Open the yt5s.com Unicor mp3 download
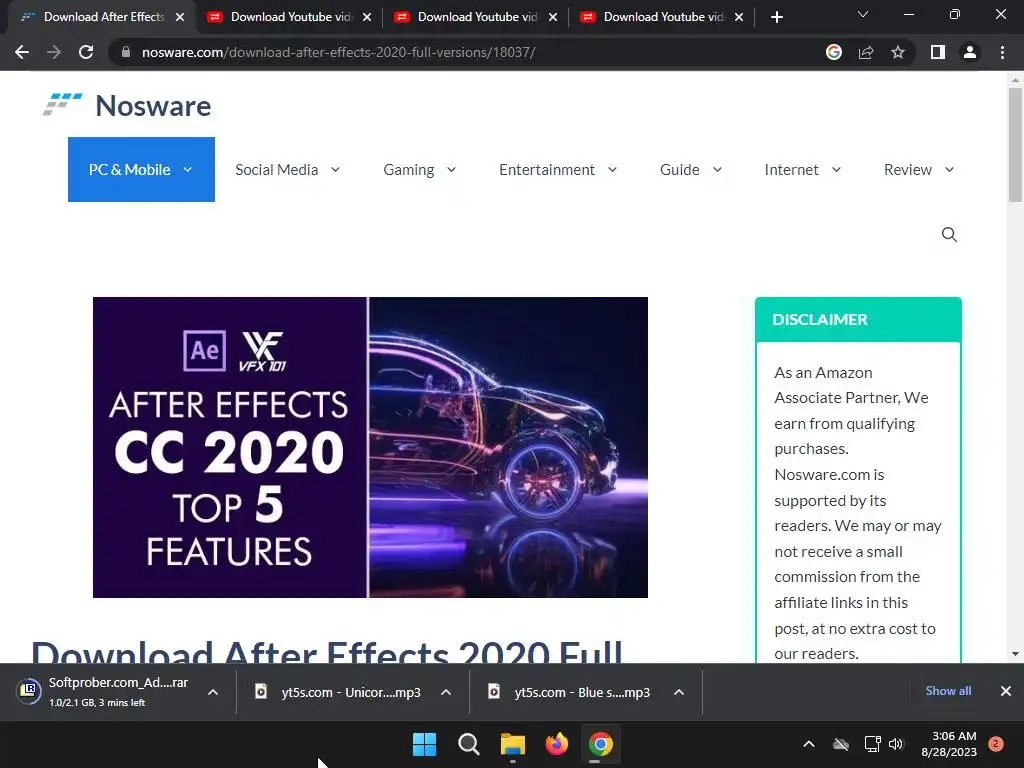 click(x=338, y=692)
